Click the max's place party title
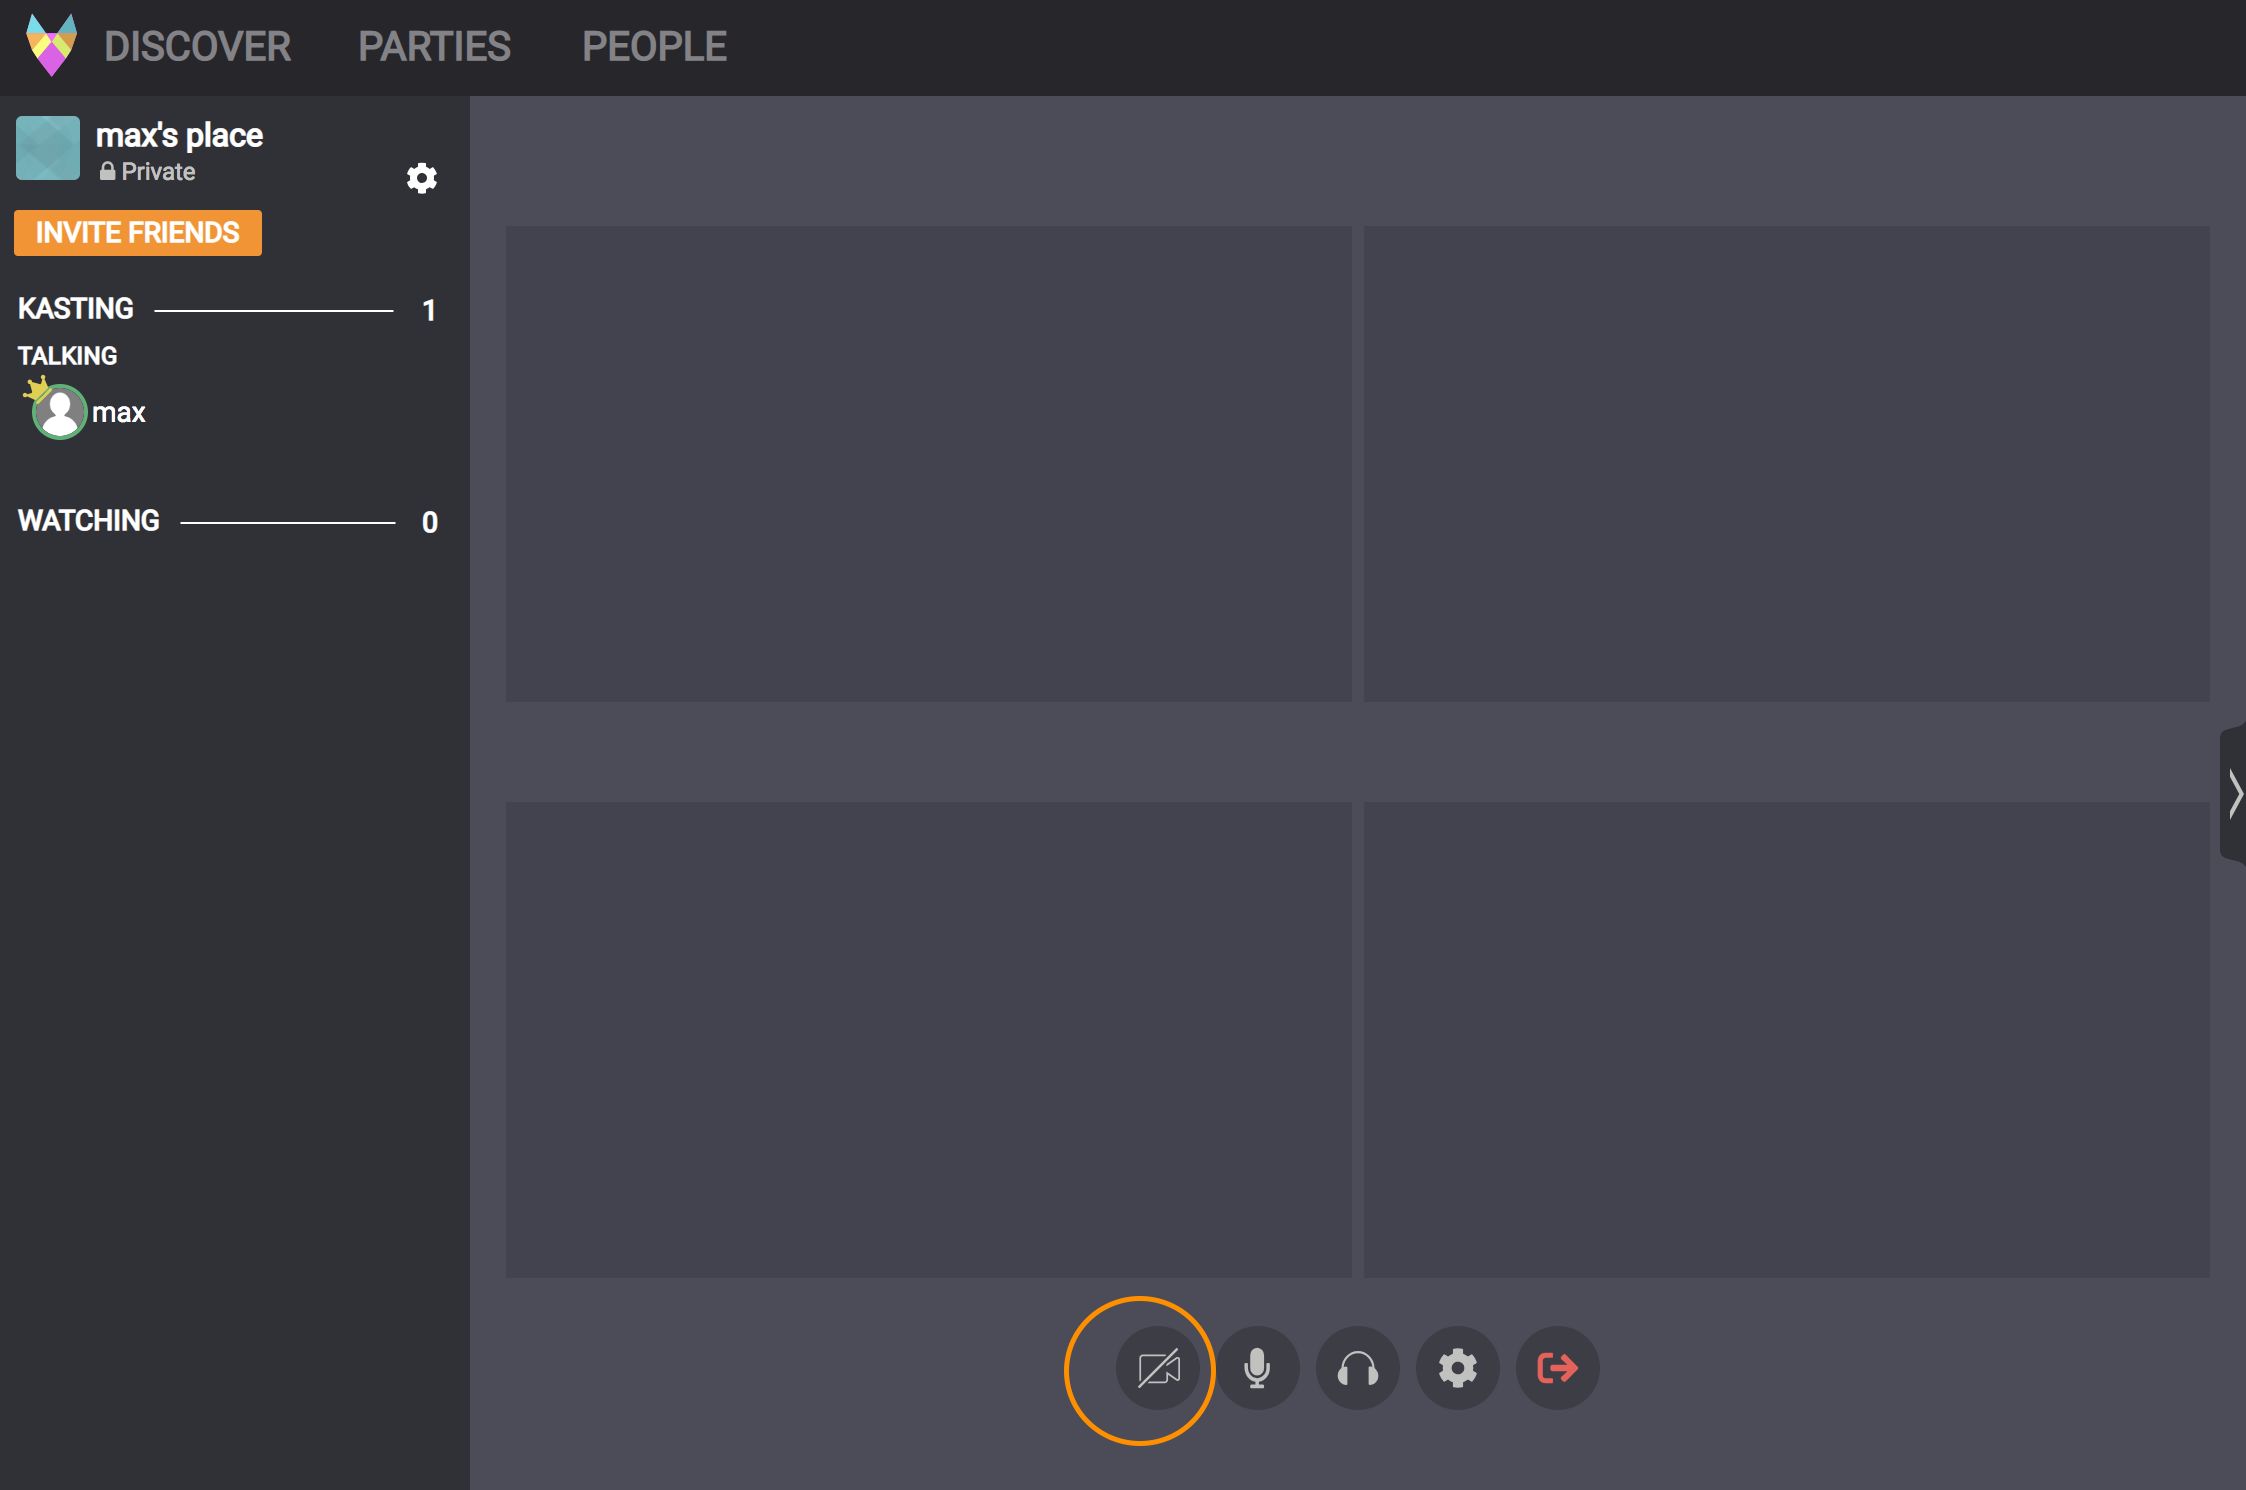Screen dimensions: 2246x1490 (179, 135)
